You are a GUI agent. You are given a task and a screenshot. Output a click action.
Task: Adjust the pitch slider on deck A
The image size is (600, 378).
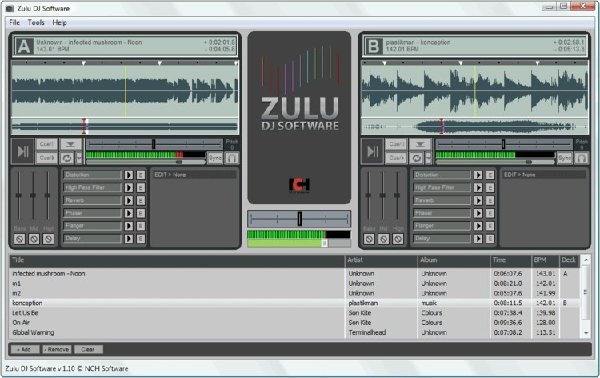click(x=154, y=144)
